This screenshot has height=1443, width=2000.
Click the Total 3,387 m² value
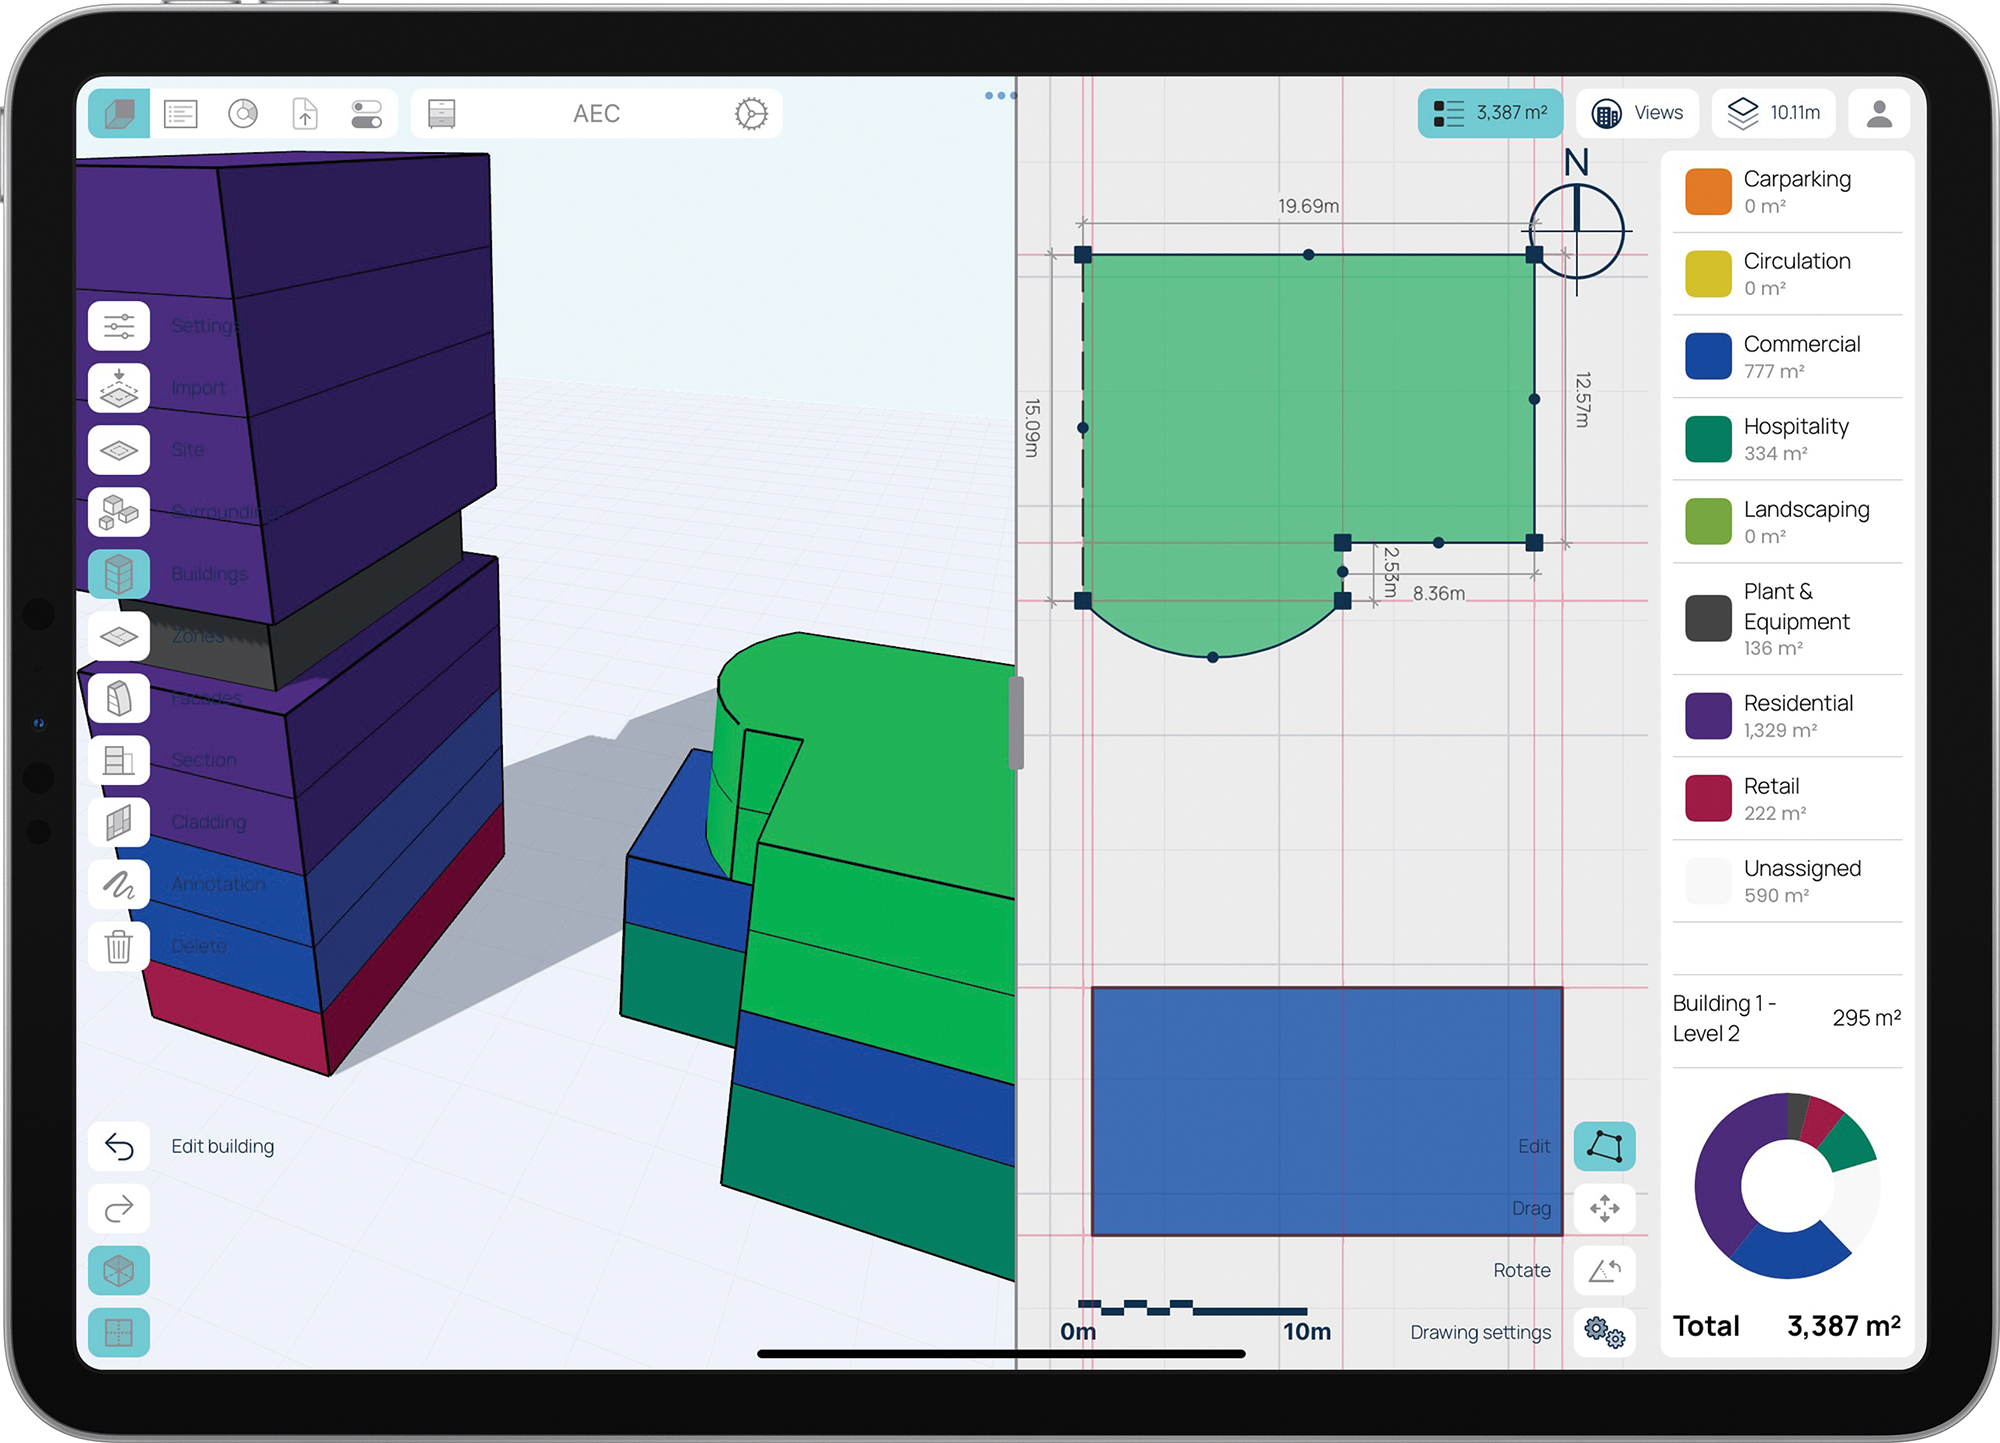[1844, 1326]
